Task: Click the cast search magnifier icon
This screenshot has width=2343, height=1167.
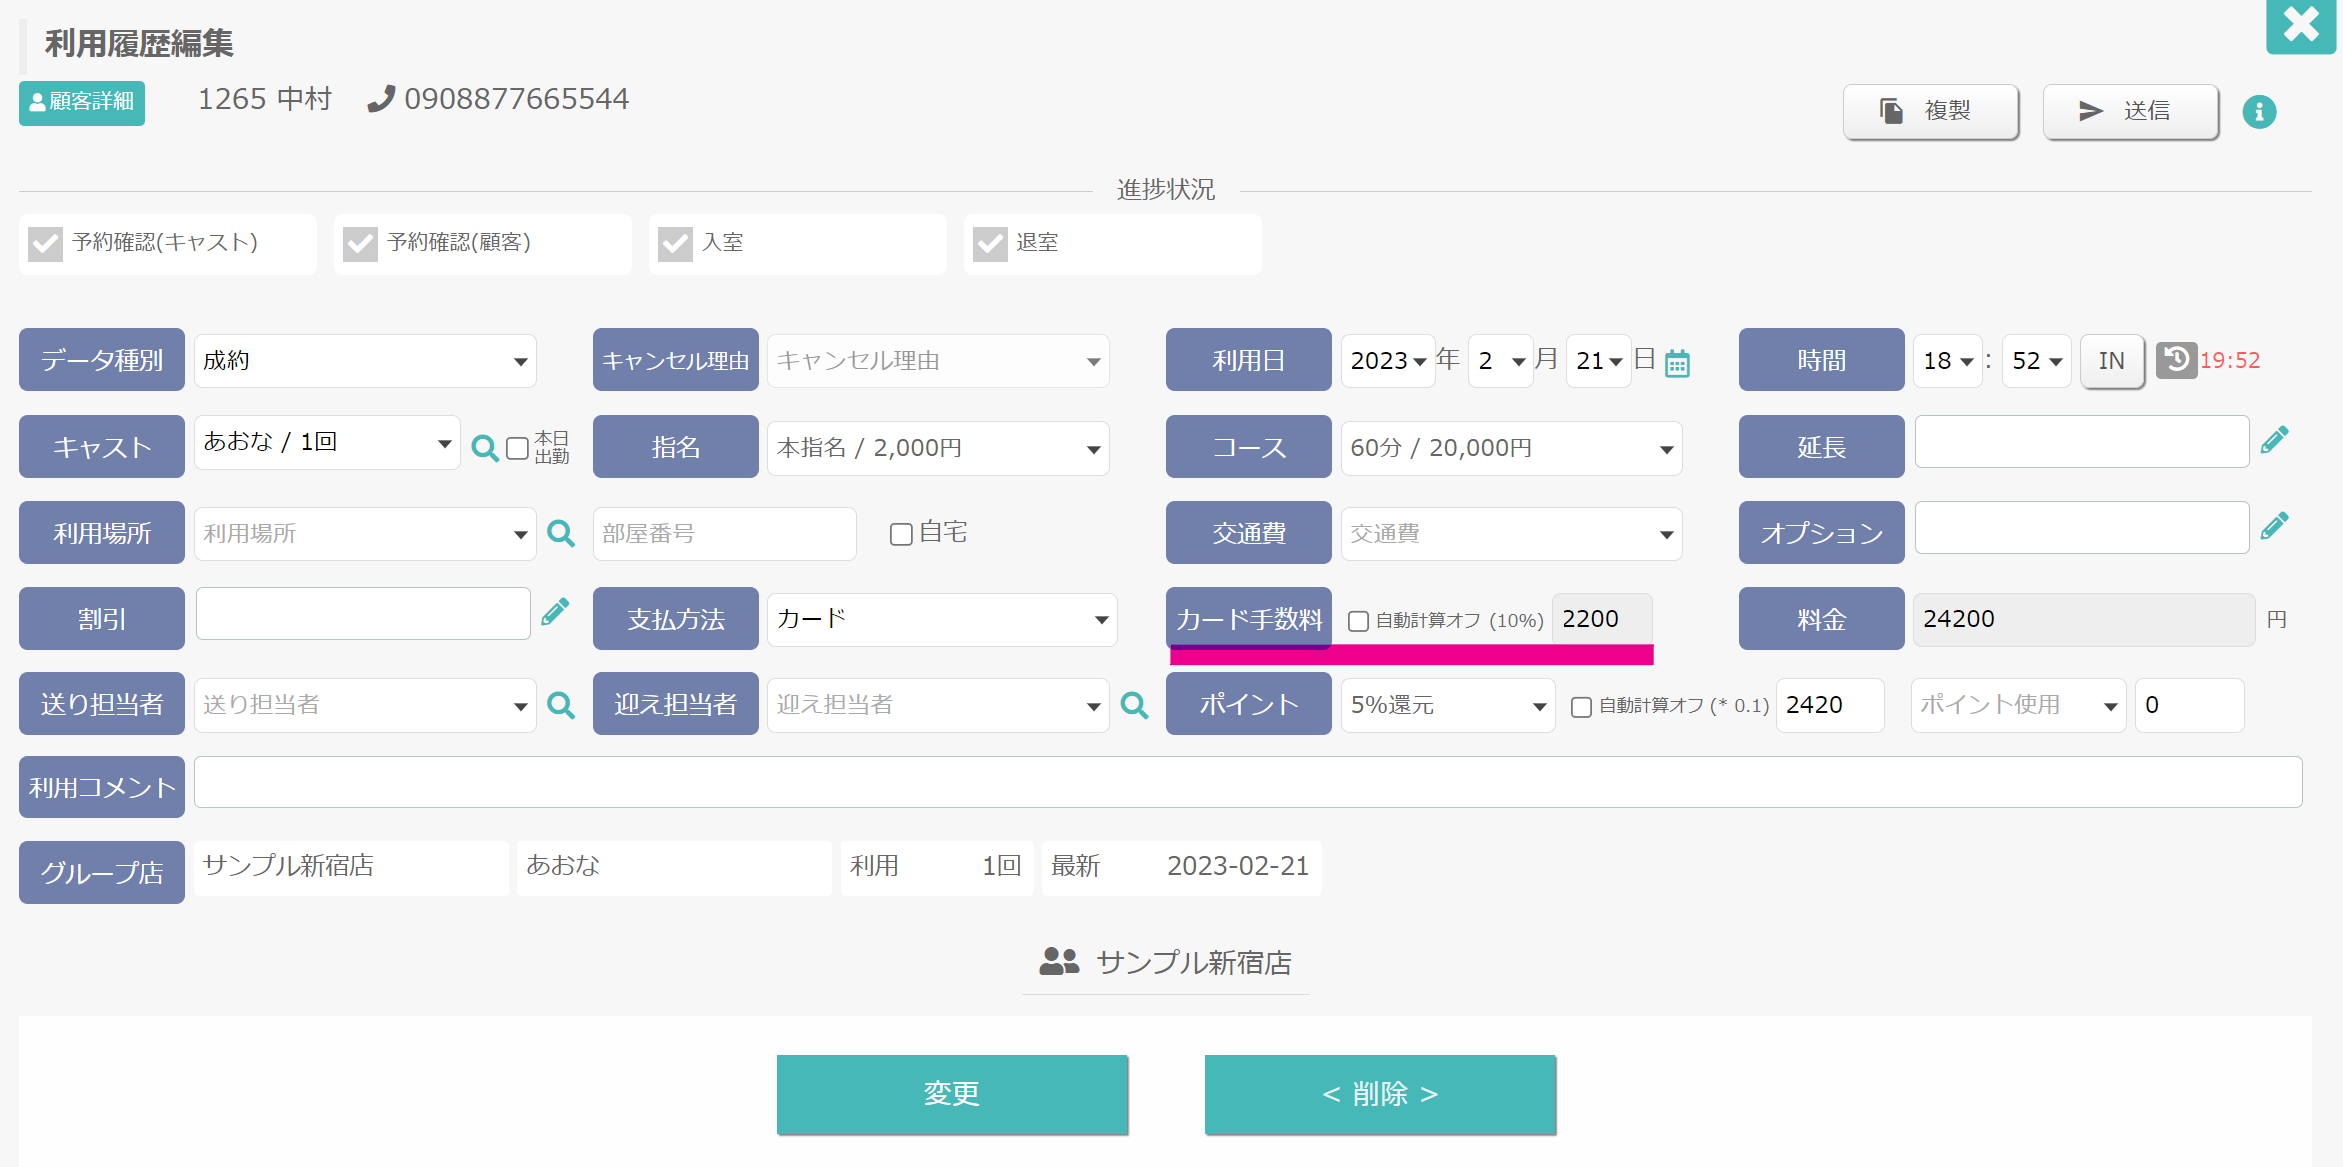Action: pyautogui.click(x=484, y=448)
